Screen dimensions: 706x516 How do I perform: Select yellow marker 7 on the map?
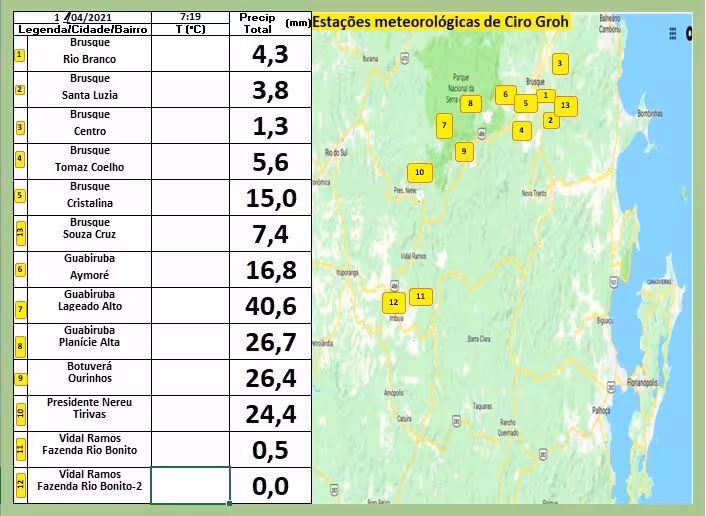(444, 125)
